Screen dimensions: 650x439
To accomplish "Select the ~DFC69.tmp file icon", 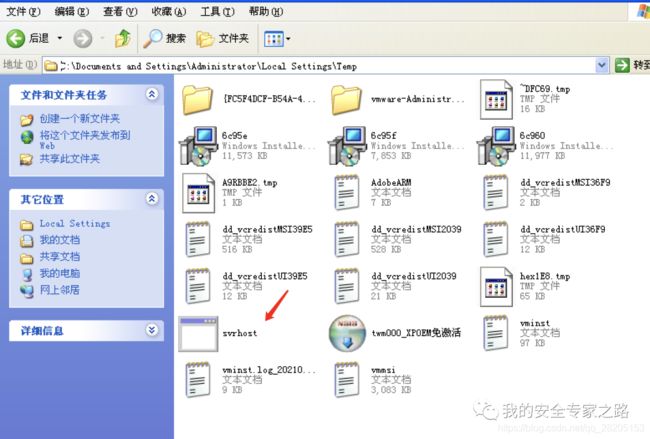I will [x=496, y=100].
